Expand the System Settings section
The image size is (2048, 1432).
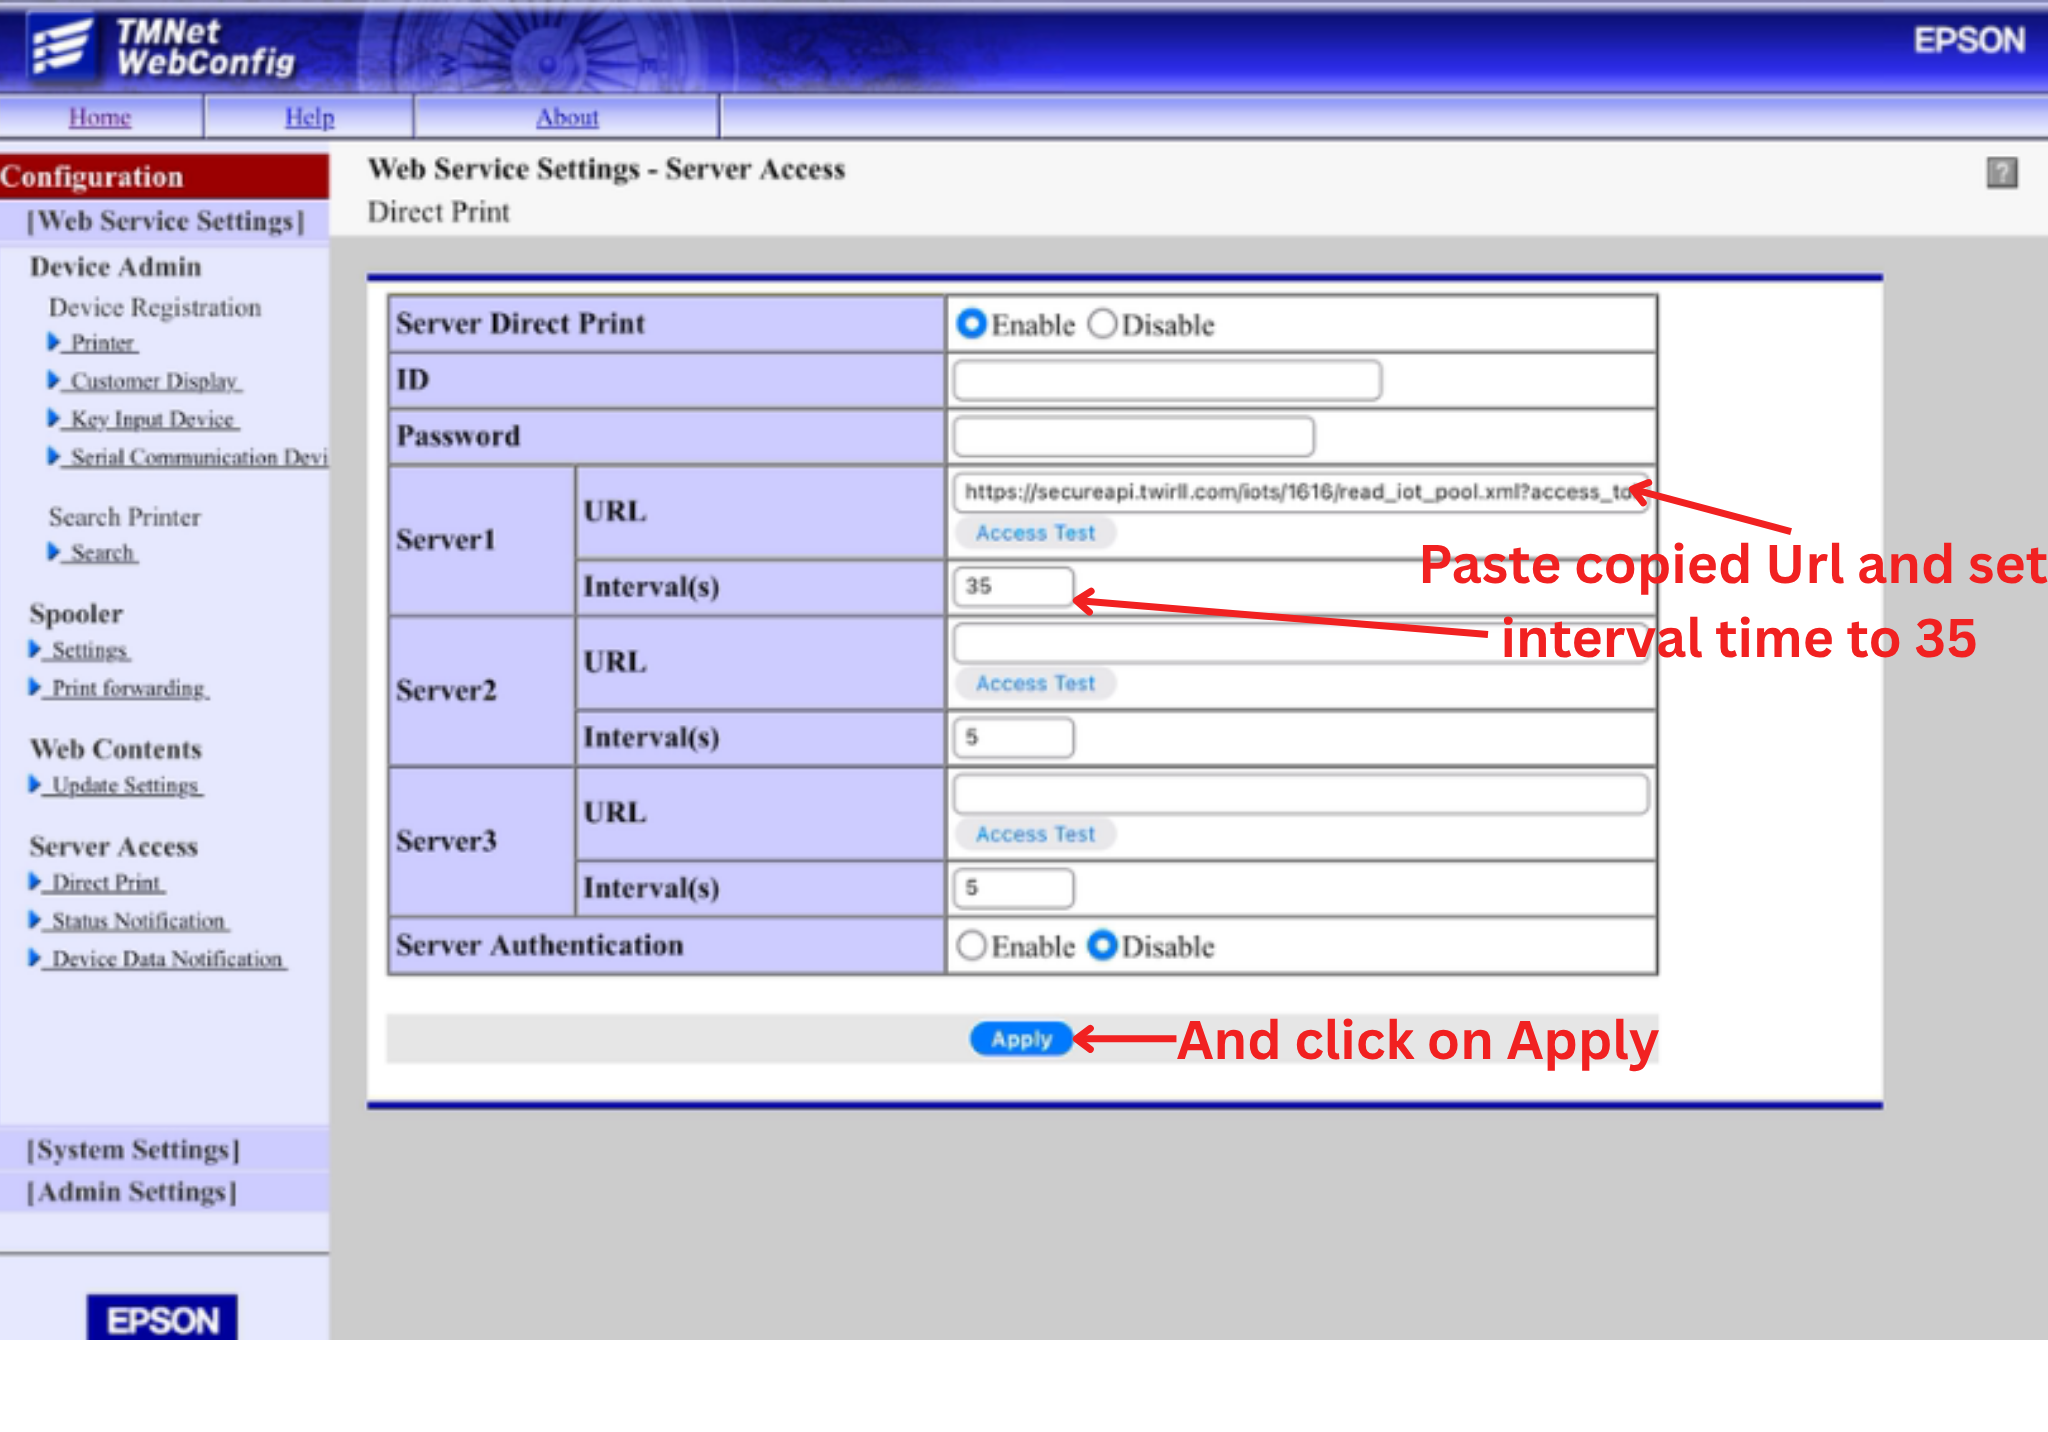[x=133, y=1150]
